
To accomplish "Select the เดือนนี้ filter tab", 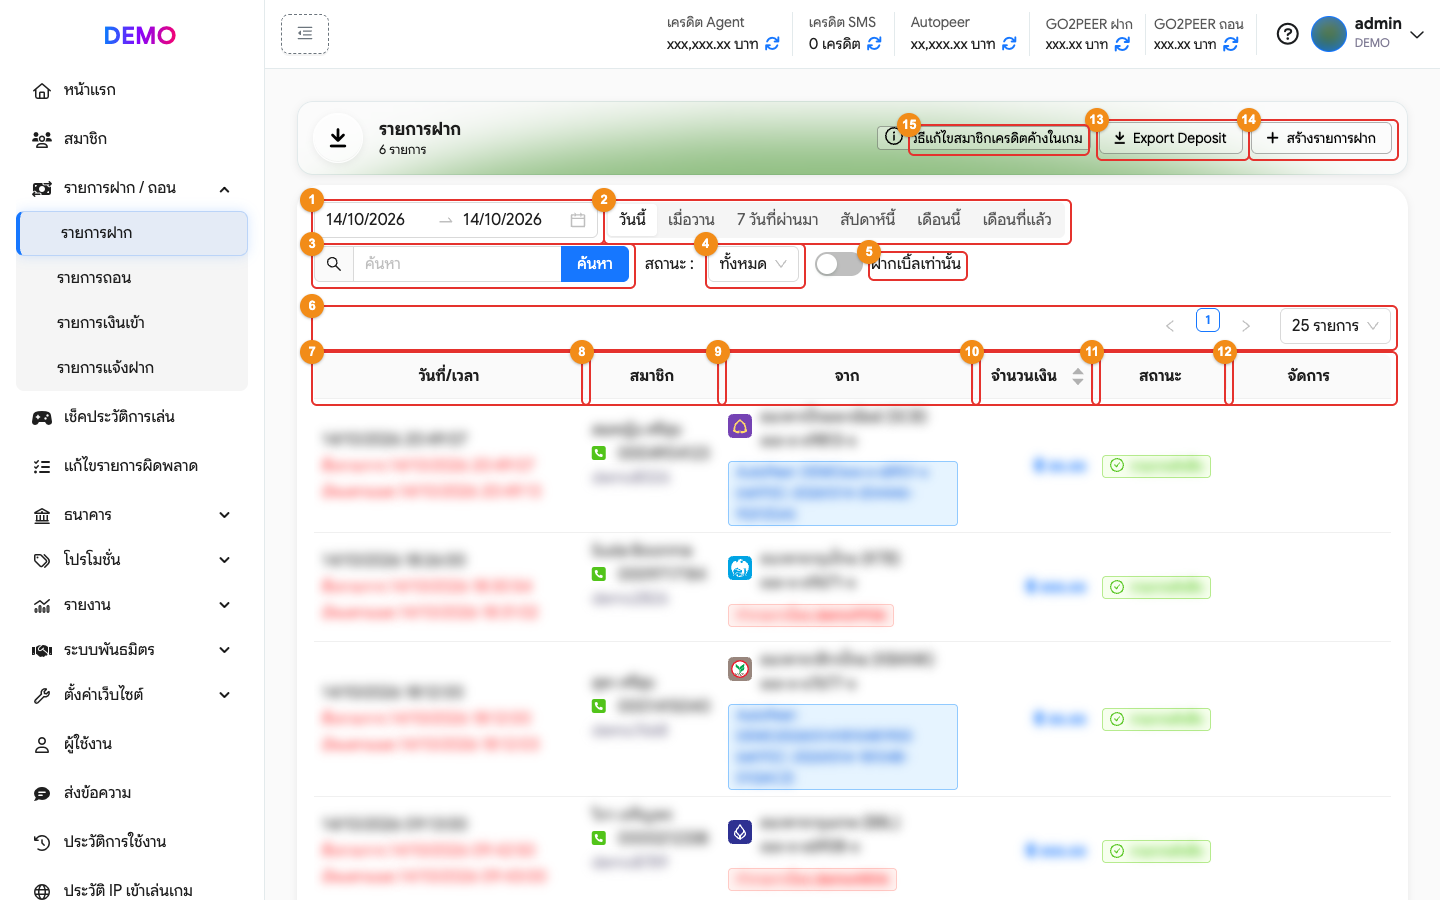I will point(939,220).
